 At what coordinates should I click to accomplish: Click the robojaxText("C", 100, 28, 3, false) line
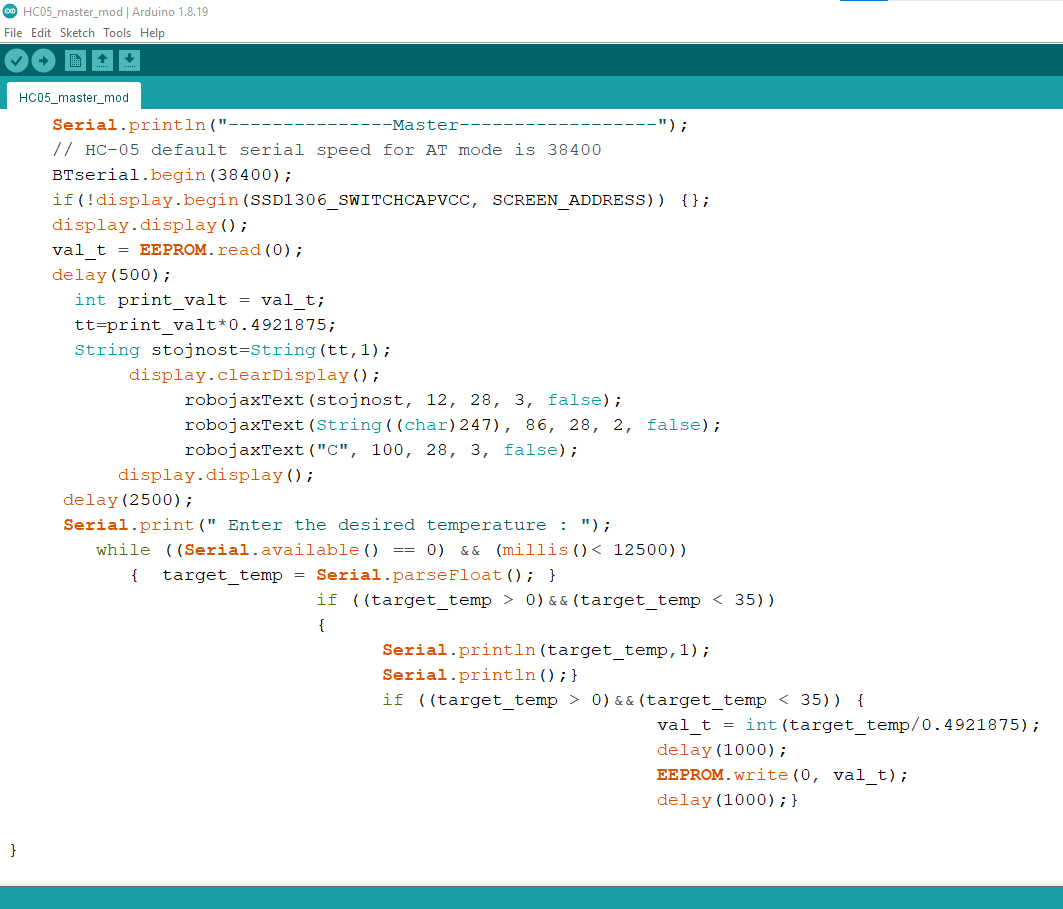(381, 450)
